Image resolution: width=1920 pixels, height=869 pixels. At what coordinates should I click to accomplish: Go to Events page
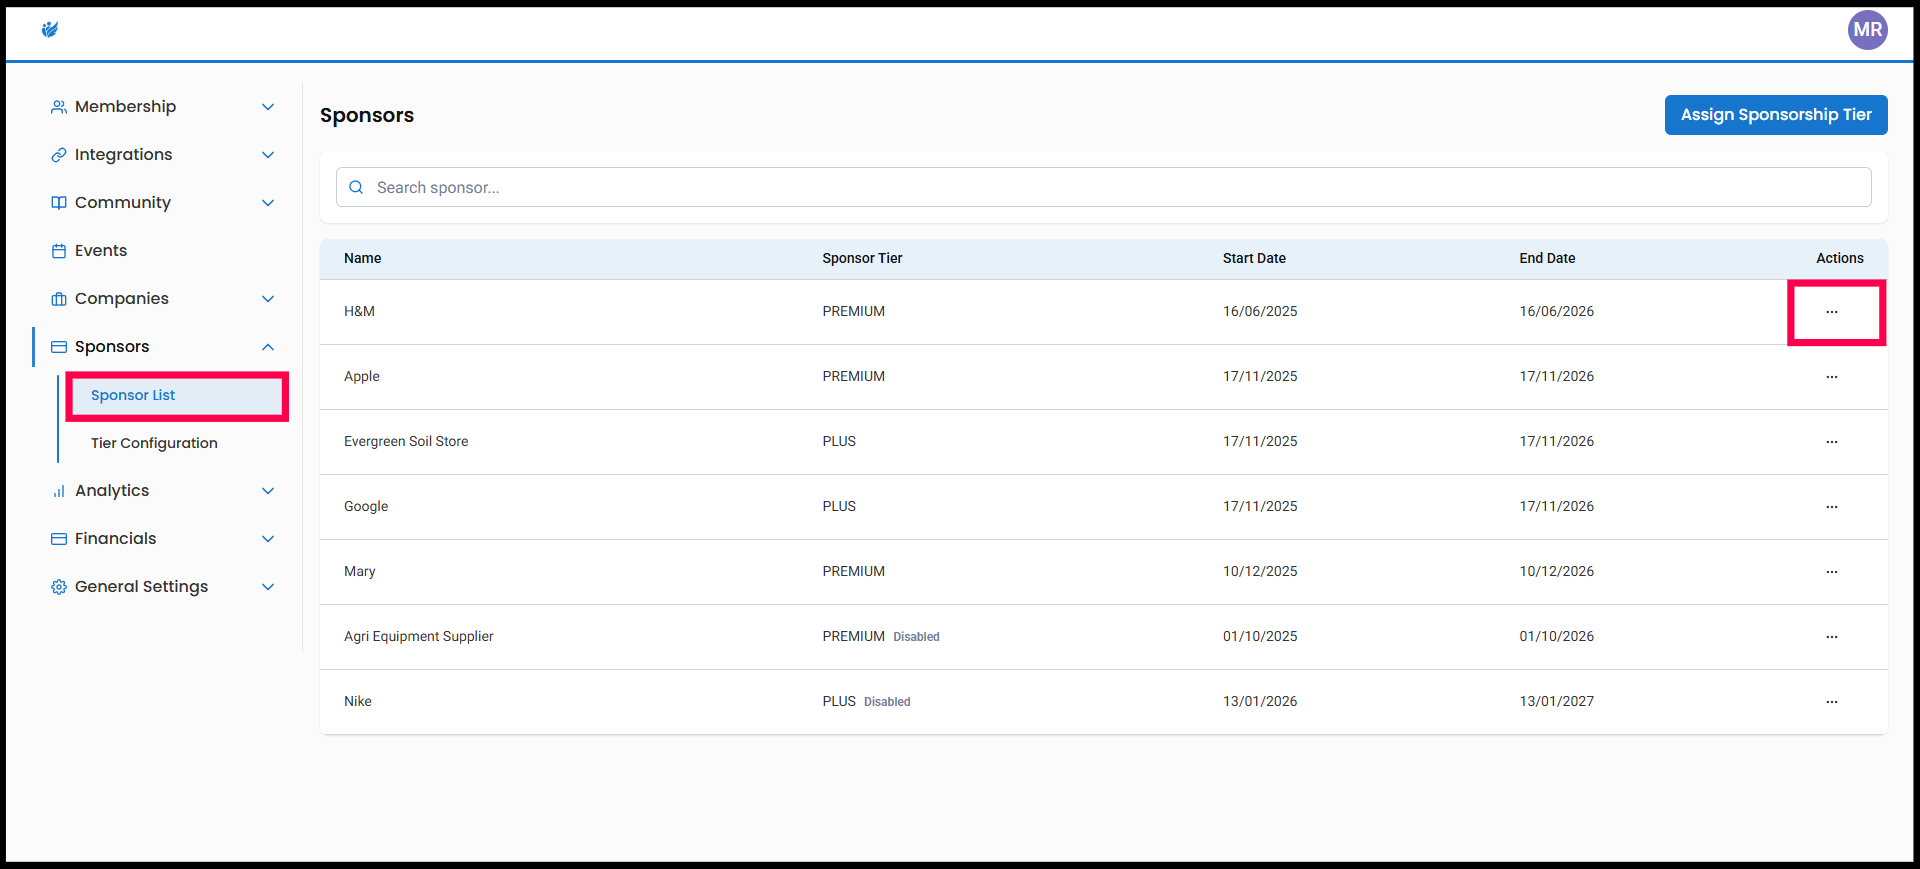(x=101, y=251)
